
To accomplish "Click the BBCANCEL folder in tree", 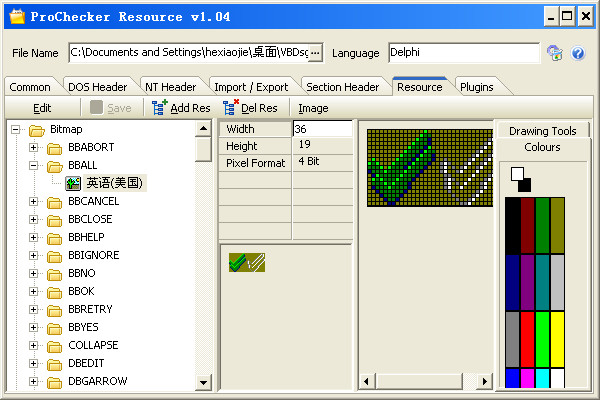I will coord(93,201).
